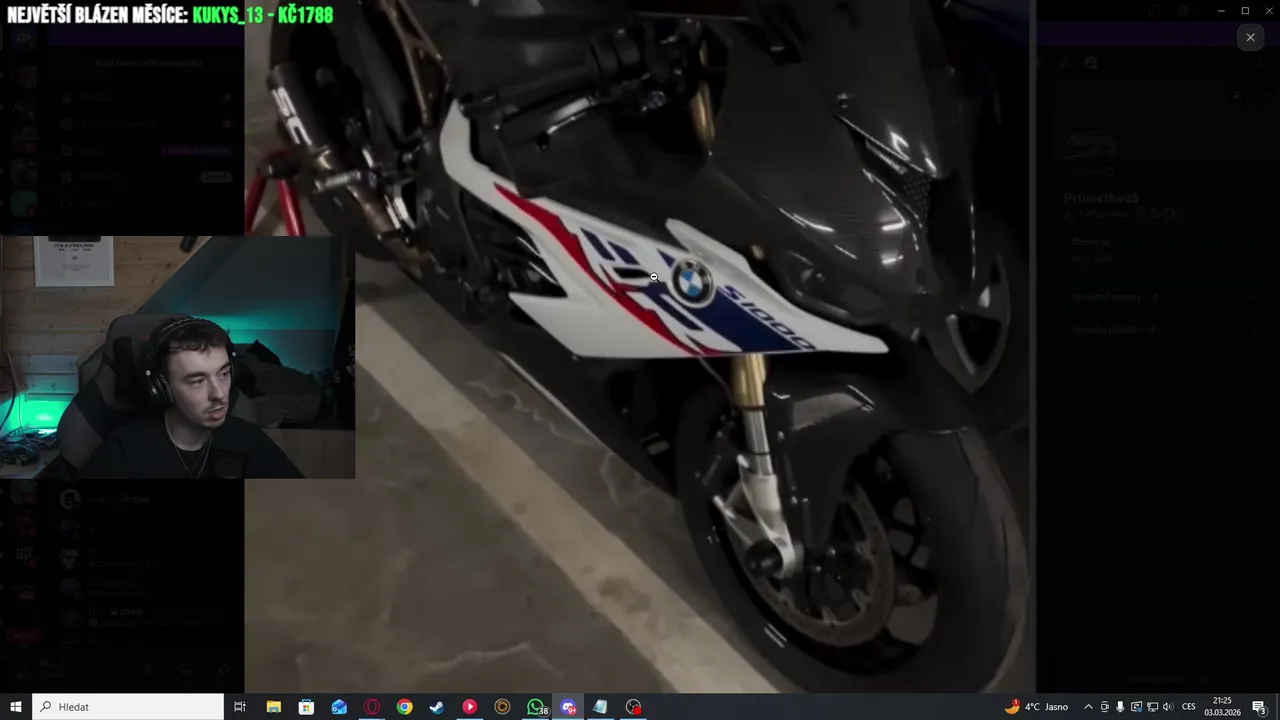Click the Meet Now tray icon

click(x=1104, y=707)
